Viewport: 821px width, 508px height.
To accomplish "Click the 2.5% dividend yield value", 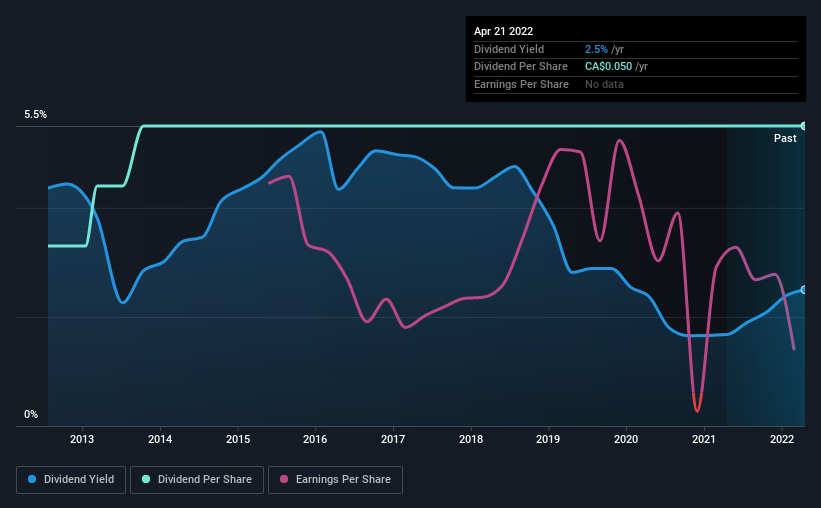I will click(x=596, y=49).
